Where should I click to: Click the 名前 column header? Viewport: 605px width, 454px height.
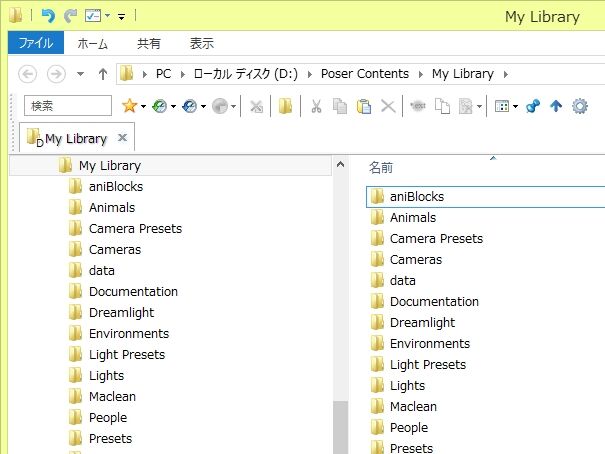pyautogui.click(x=381, y=167)
